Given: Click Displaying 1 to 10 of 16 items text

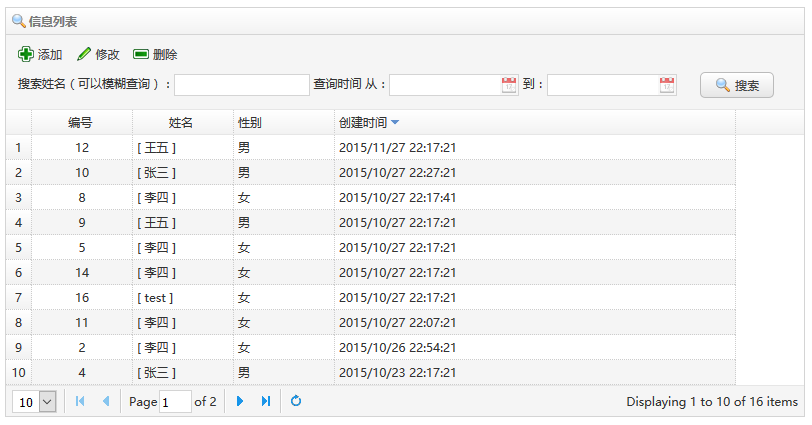Looking at the screenshot, I should click(x=712, y=402).
